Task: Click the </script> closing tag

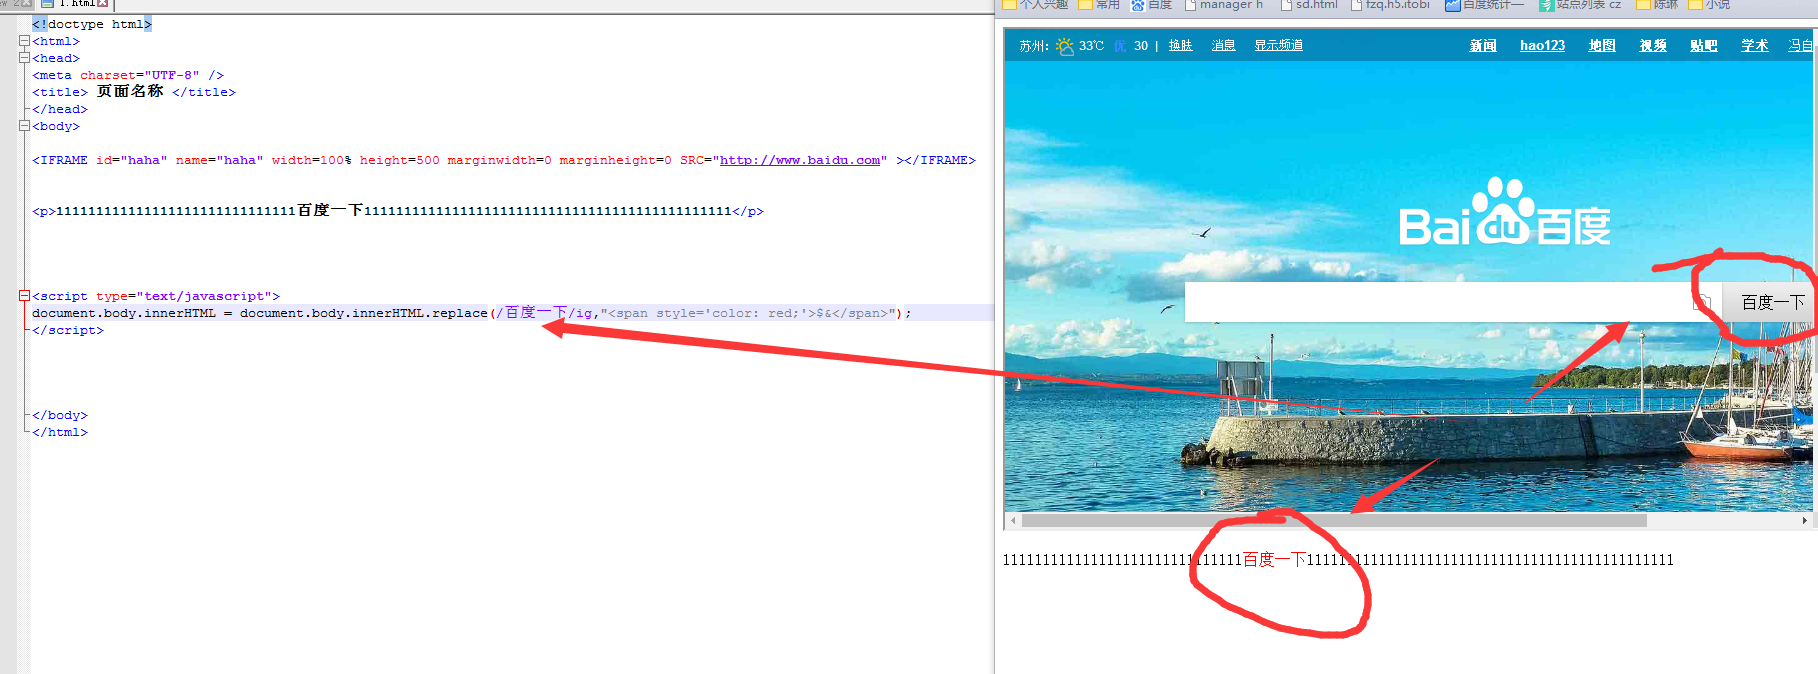Action: tap(68, 330)
